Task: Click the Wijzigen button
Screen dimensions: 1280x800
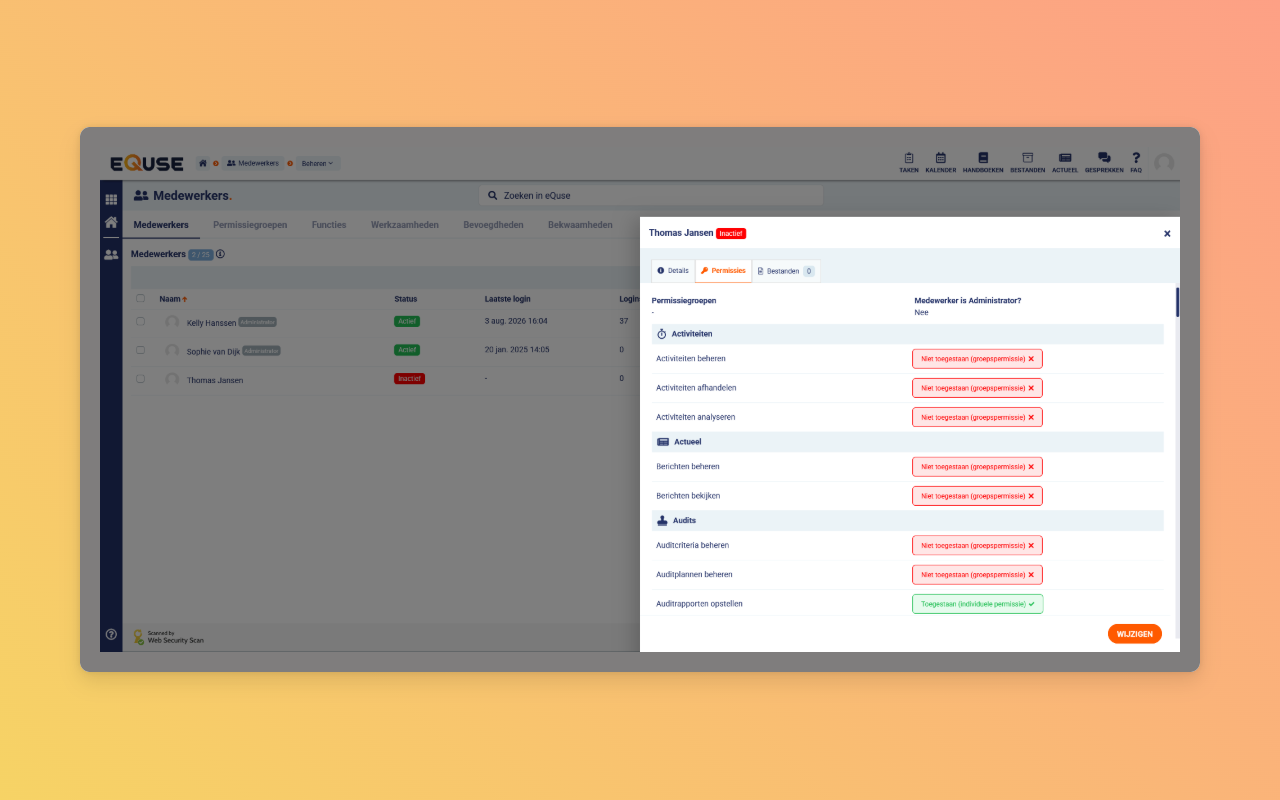Action: click(1135, 634)
